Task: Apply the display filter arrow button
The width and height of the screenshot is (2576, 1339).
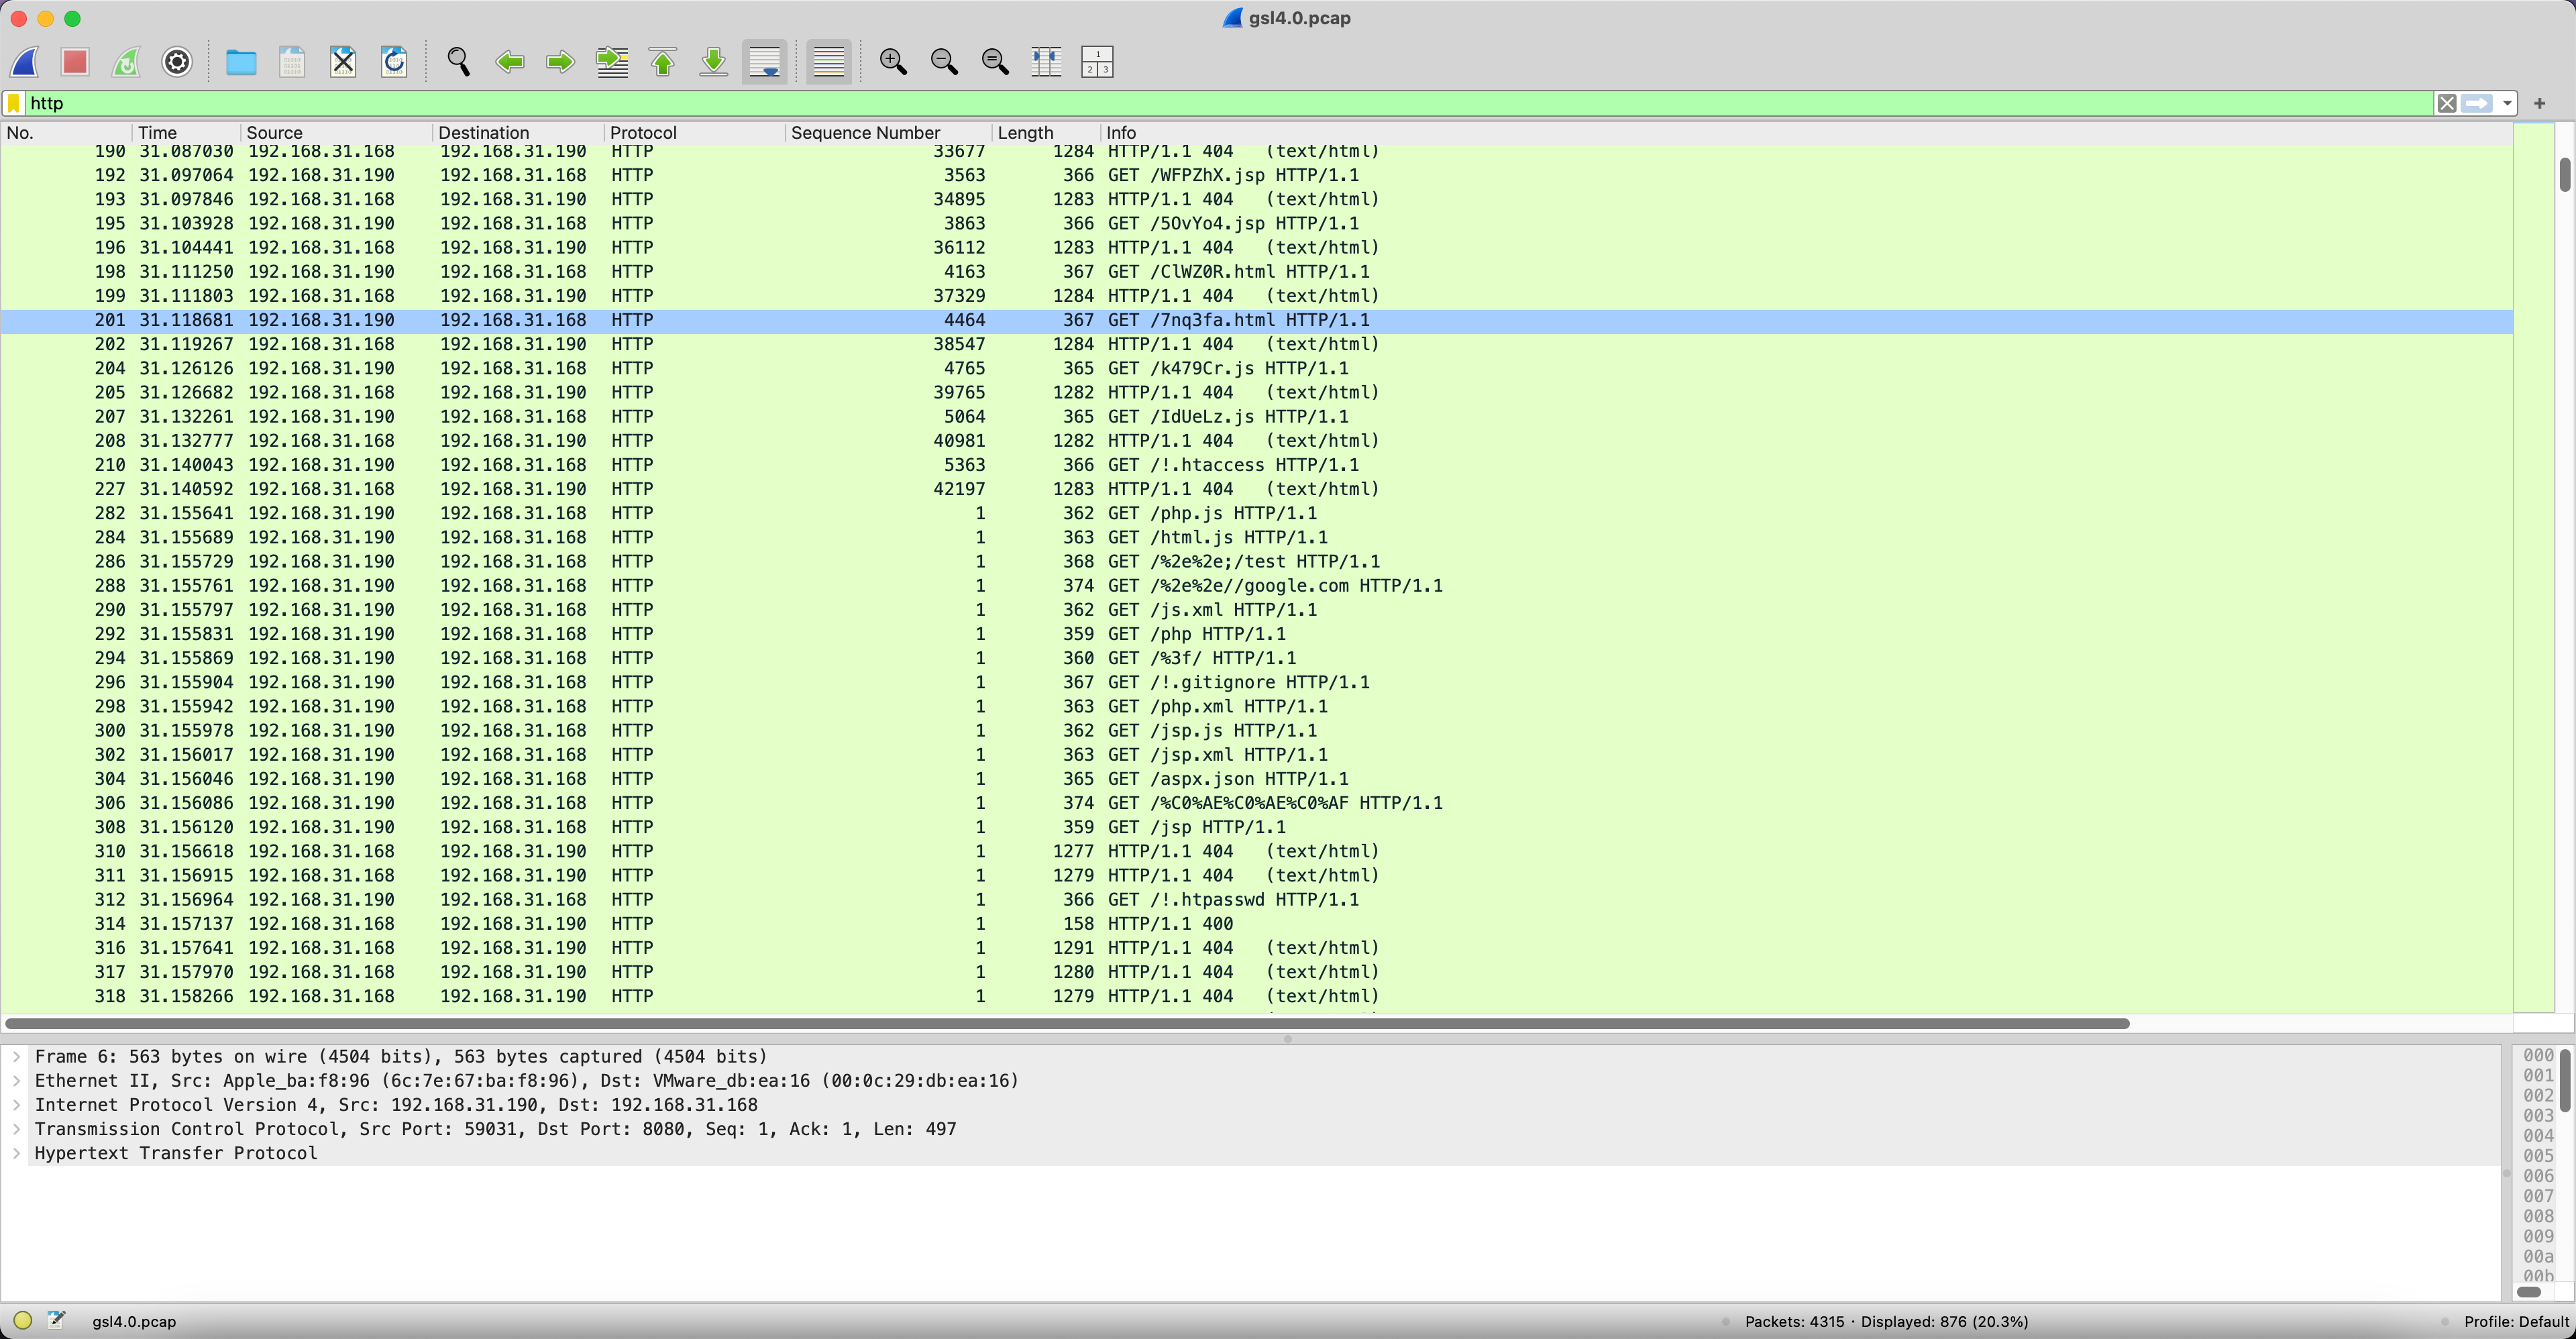Action: coord(2477,103)
